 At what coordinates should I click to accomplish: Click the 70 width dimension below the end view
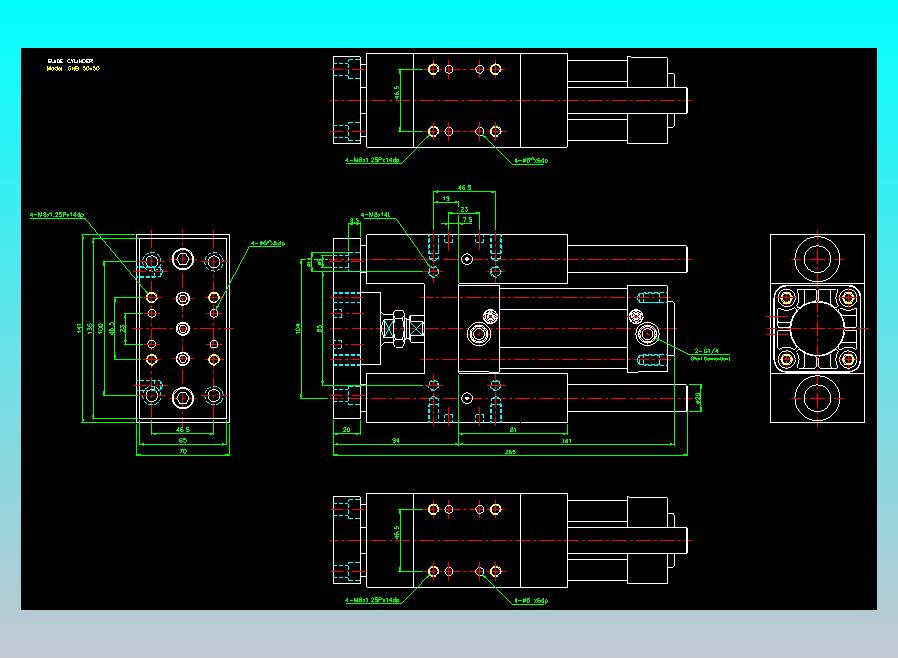(x=183, y=451)
